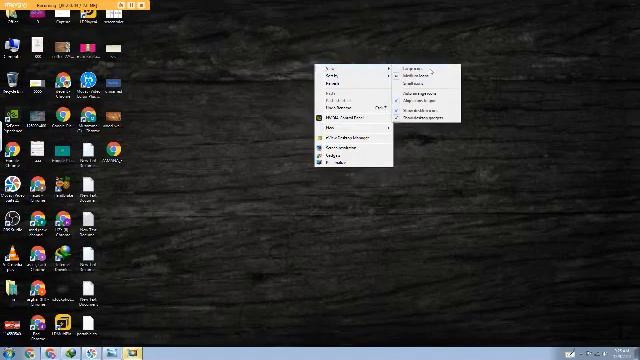Toggle Auto arrange icons
Screen dimensions: 640x360
click(x=427, y=93)
